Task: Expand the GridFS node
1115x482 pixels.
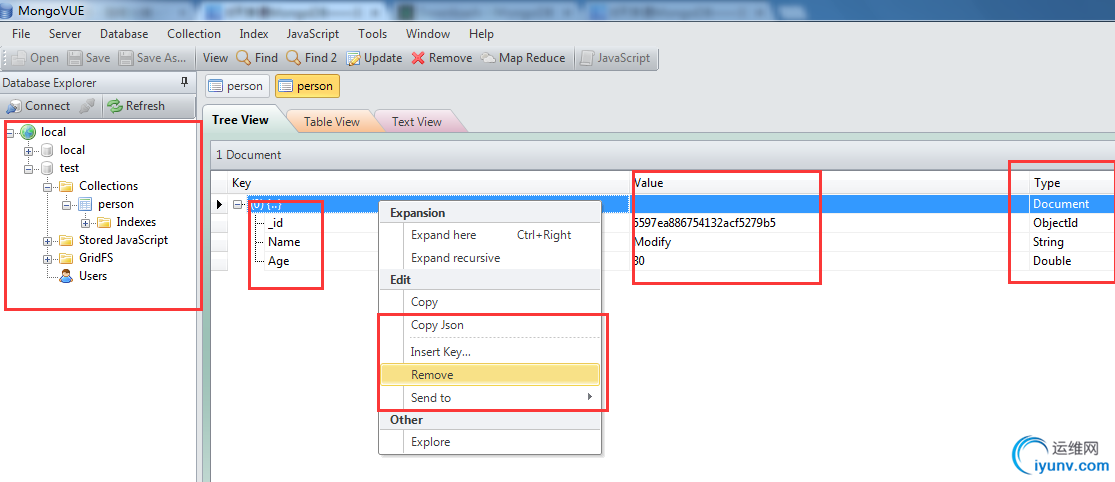Action: [x=47, y=259]
